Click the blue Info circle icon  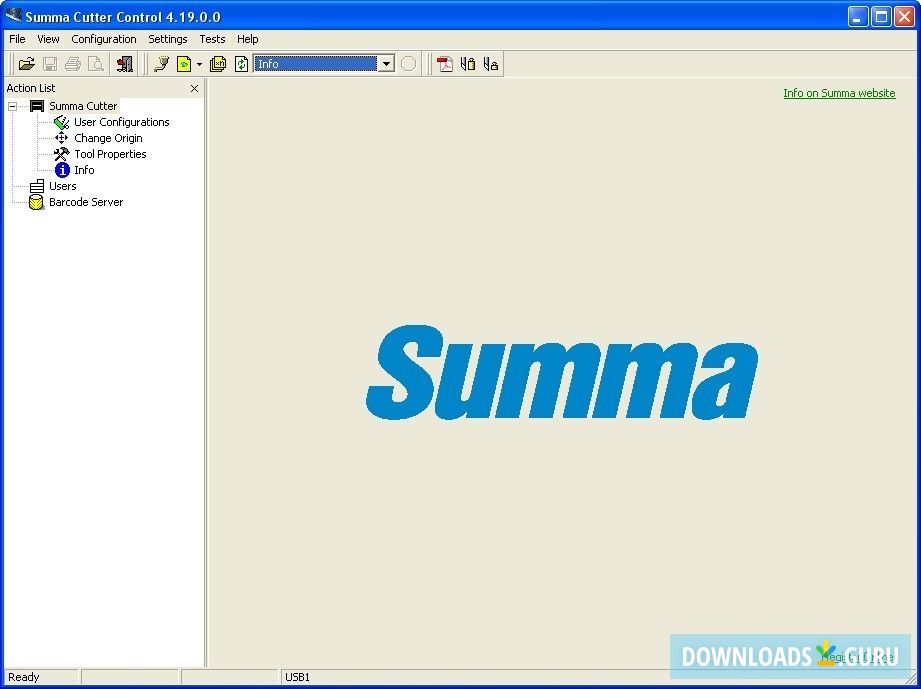[62, 170]
